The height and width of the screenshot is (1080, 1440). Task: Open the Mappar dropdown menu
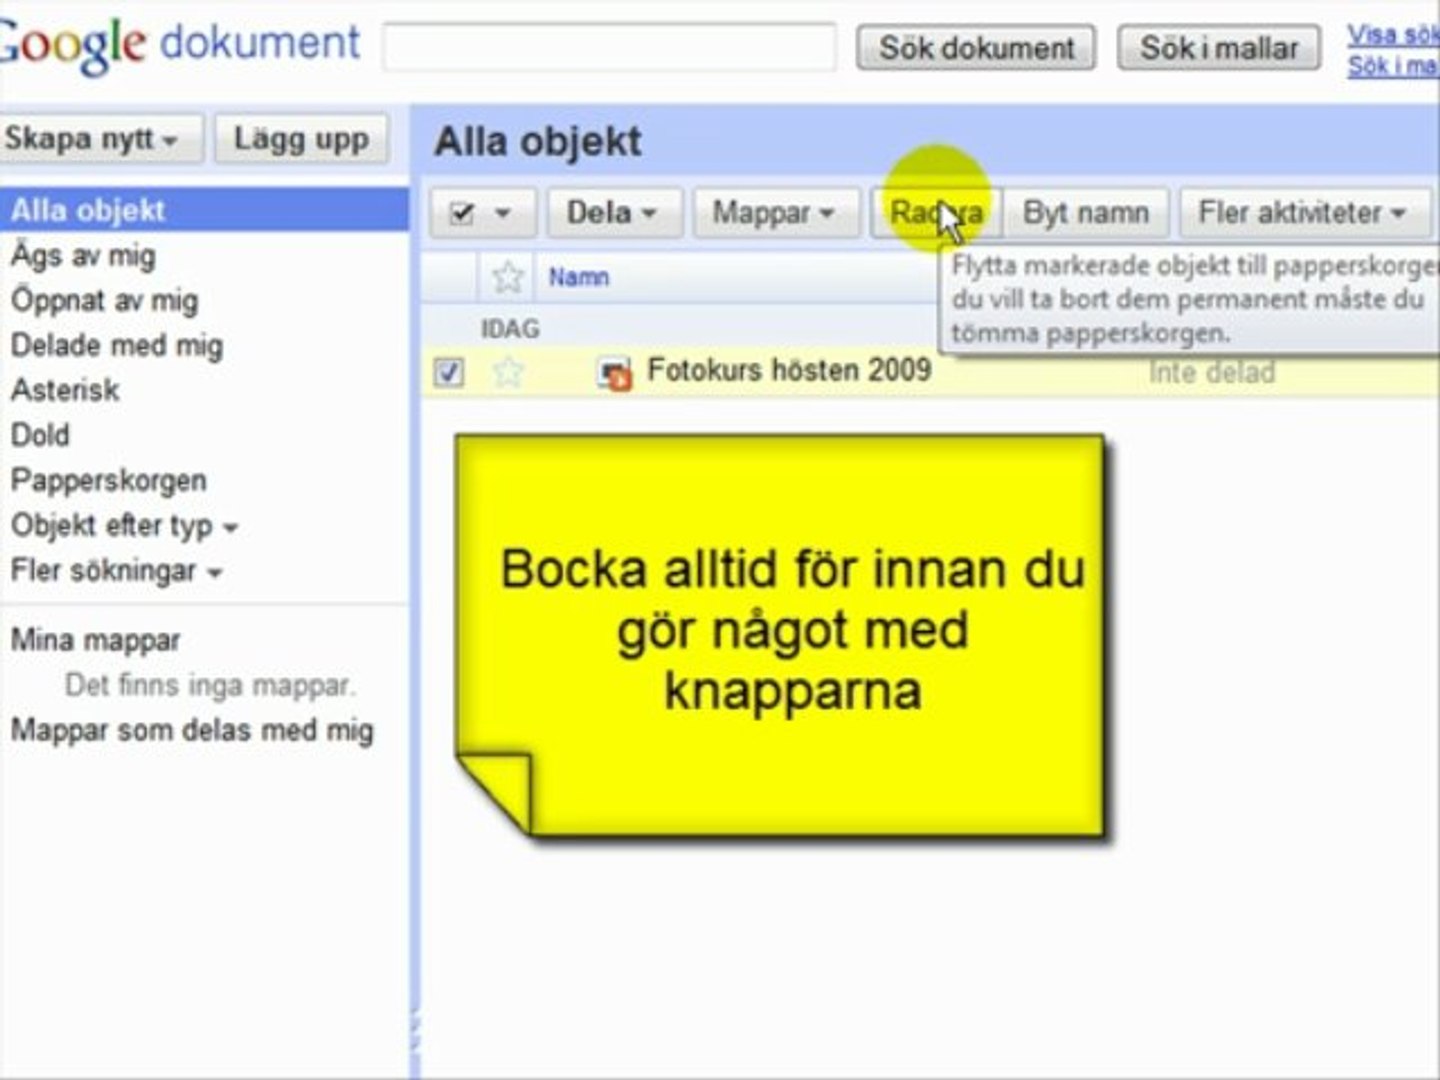pos(775,212)
